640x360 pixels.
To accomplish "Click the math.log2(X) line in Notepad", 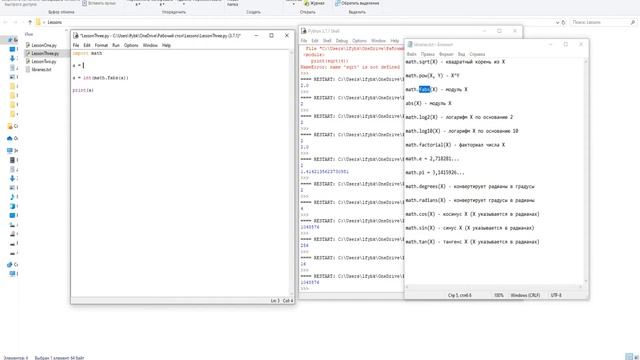I will coord(459,118).
